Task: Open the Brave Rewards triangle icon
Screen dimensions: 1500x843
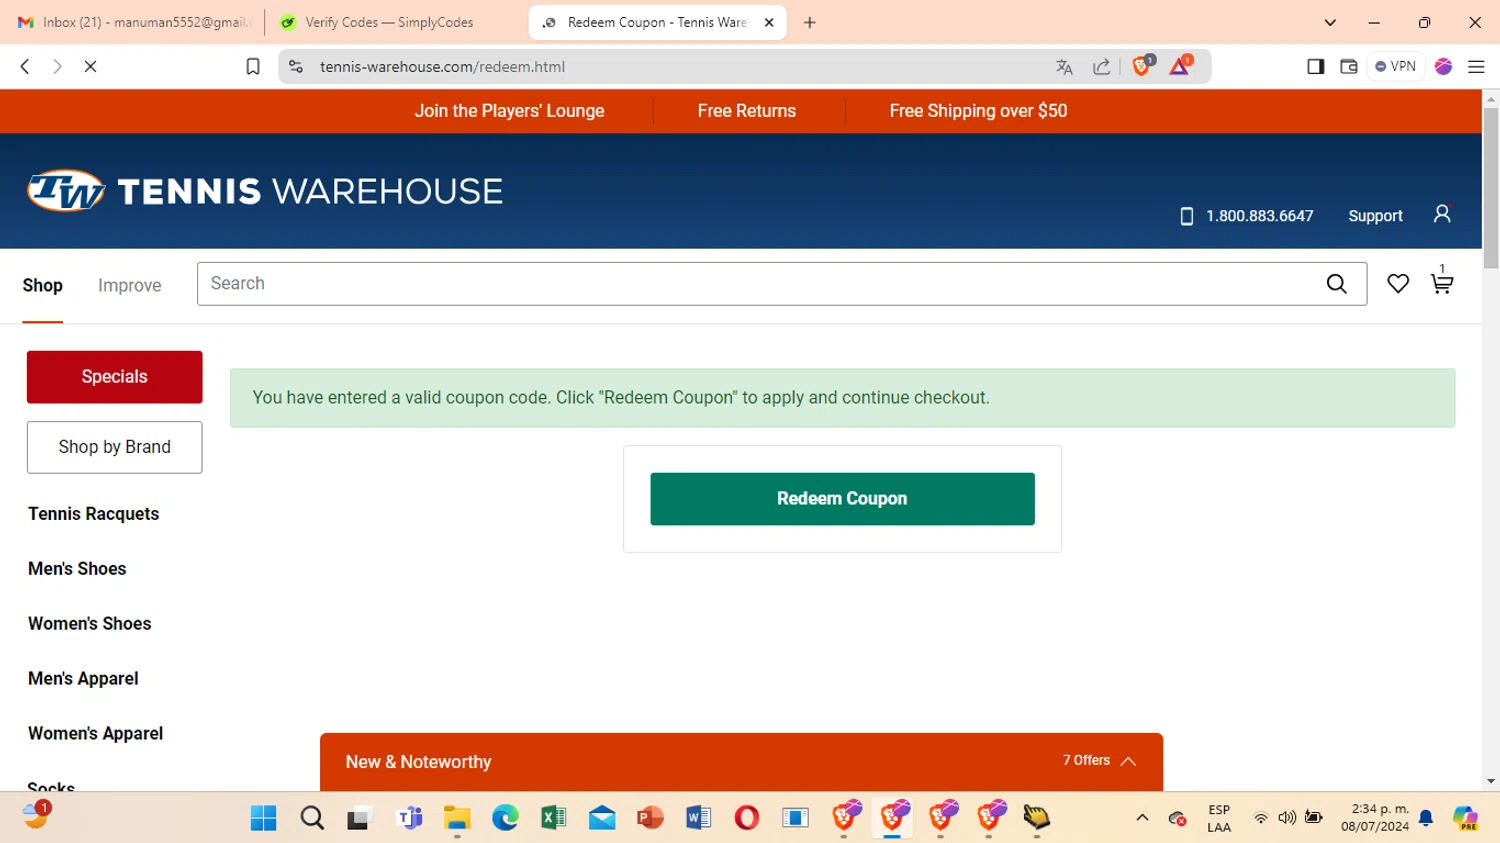Action: 1180,66
